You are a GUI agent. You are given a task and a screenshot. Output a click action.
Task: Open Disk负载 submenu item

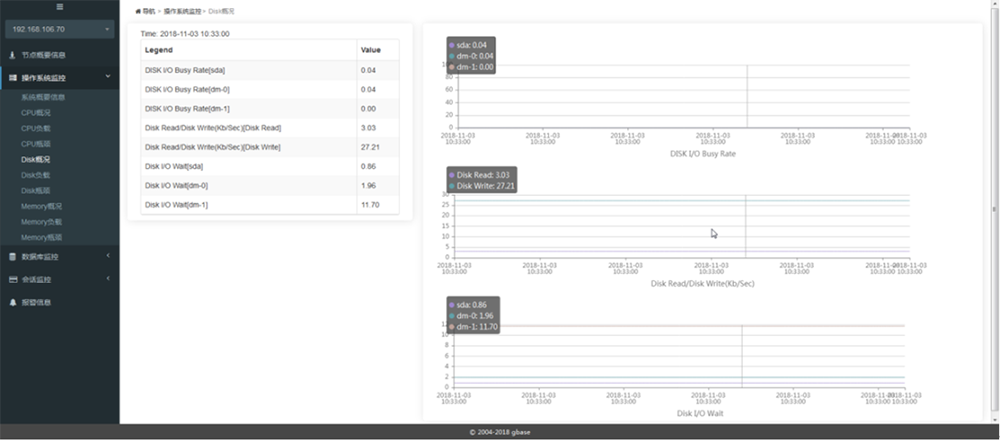tap(36, 175)
